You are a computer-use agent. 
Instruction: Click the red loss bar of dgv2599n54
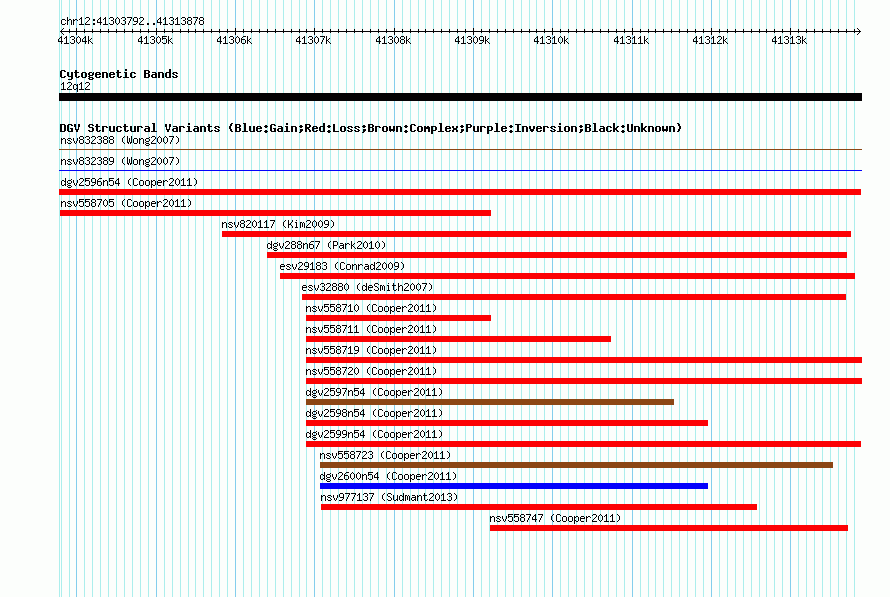tap(583, 444)
